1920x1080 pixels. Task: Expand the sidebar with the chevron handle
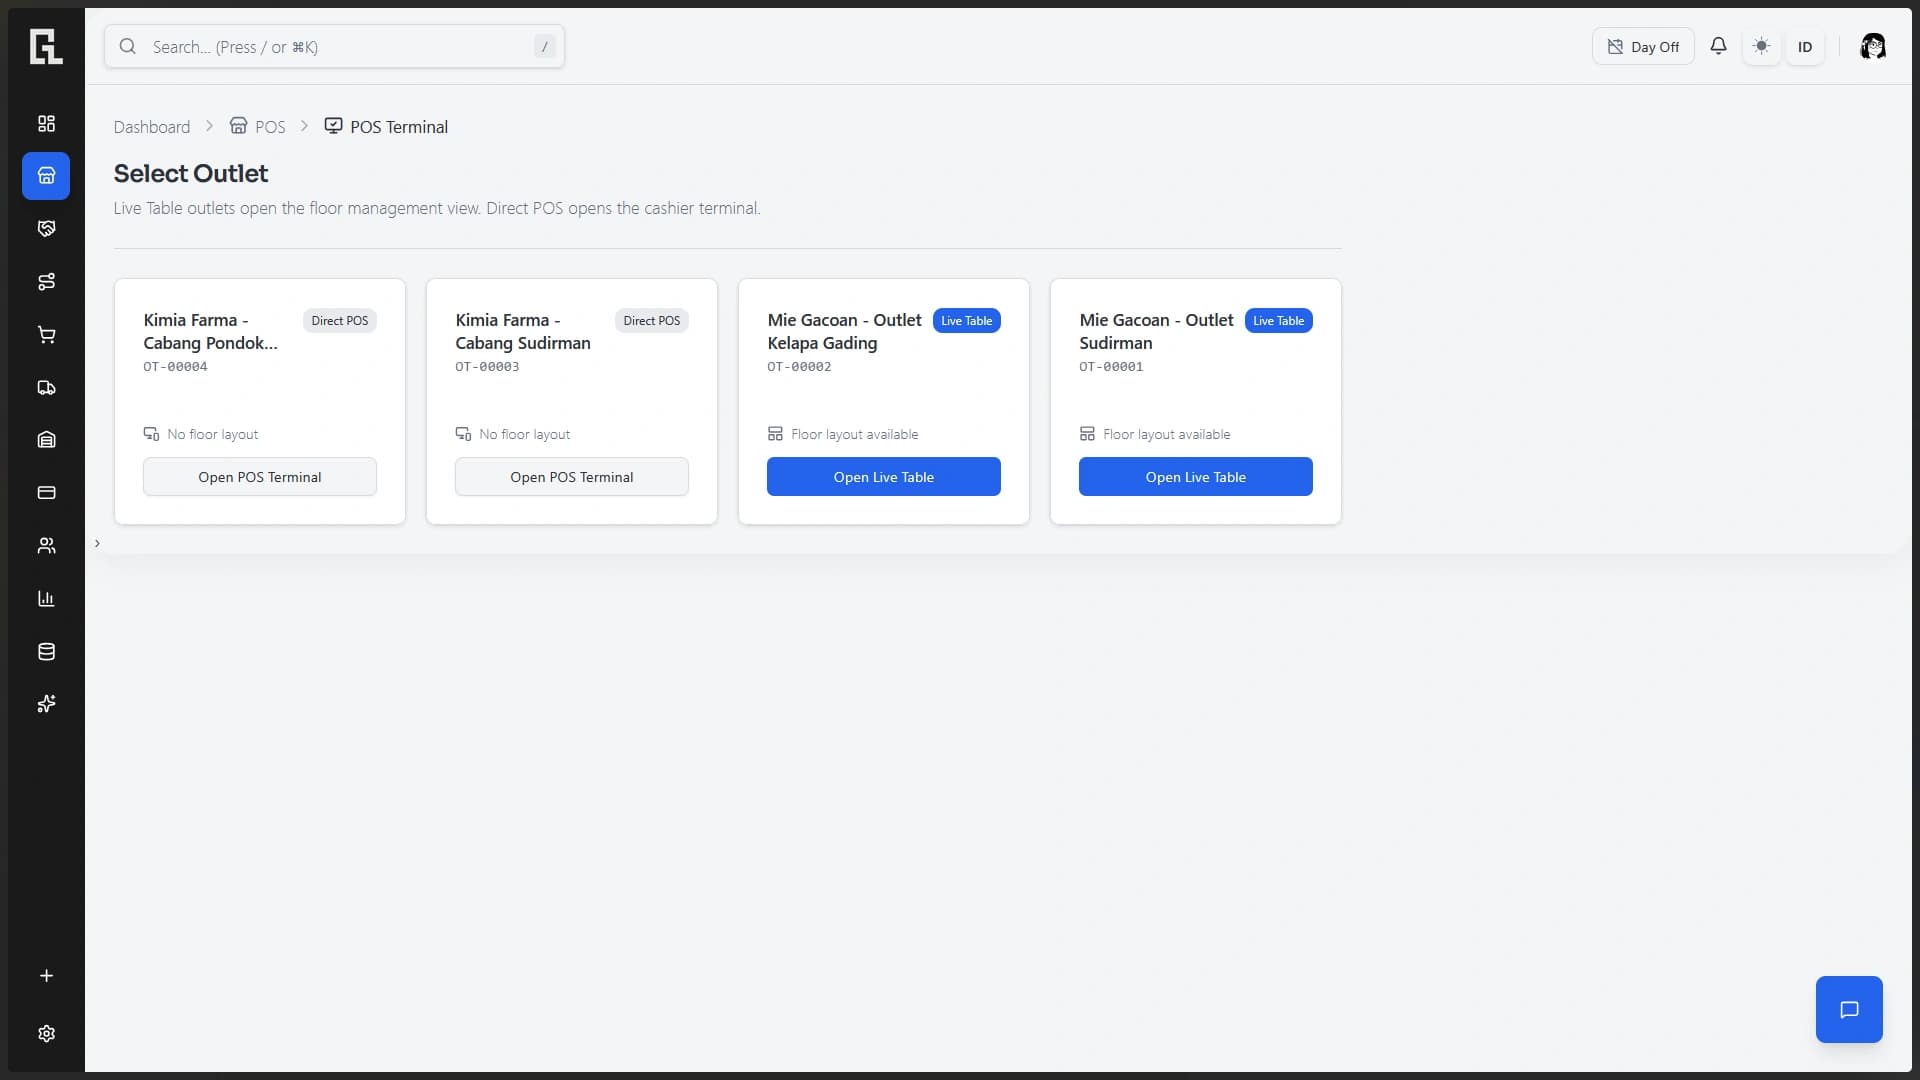click(97, 543)
